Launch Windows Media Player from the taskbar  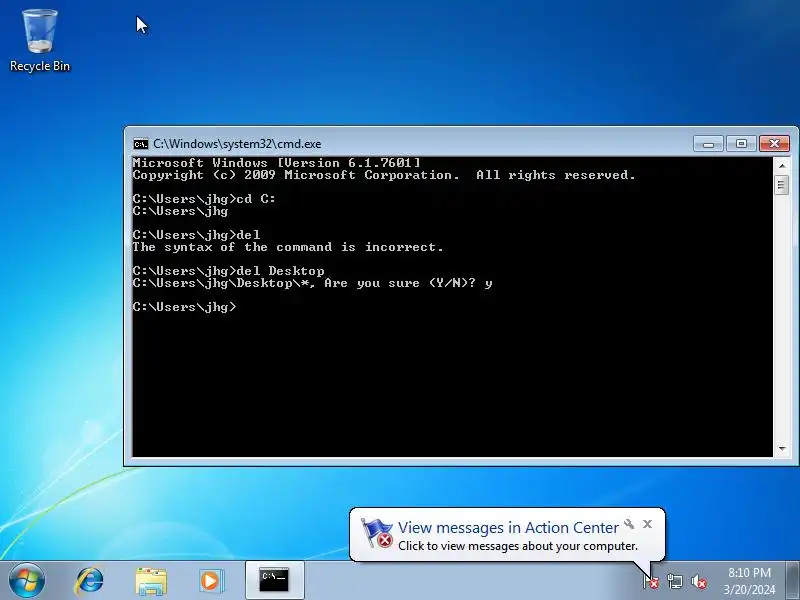point(211,581)
